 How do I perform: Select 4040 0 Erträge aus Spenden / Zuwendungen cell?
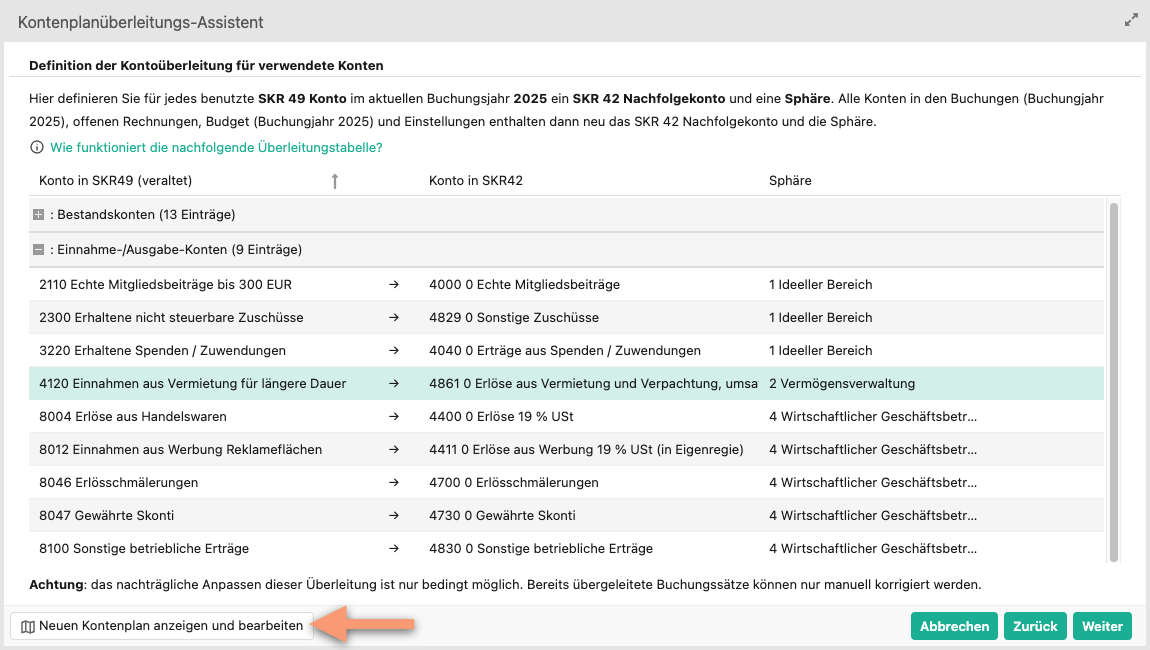tap(565, 351)
